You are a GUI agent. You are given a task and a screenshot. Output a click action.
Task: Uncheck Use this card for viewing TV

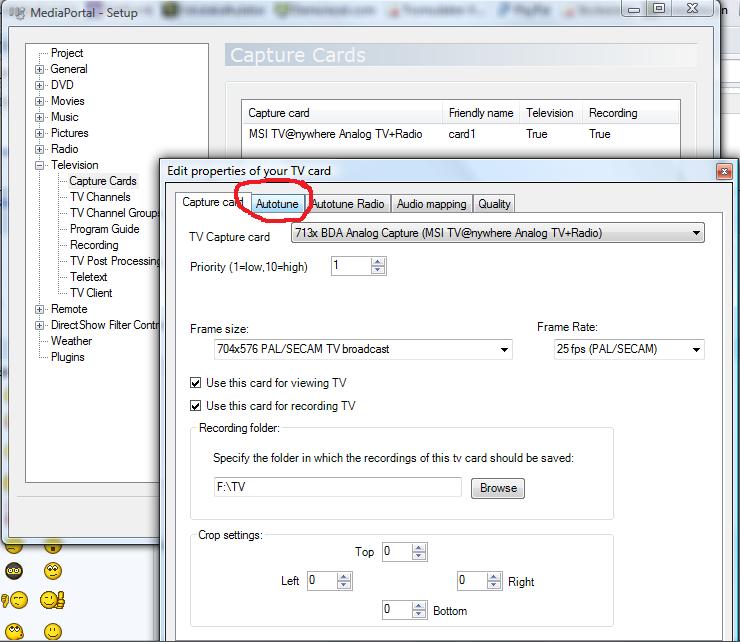point(196,383)
